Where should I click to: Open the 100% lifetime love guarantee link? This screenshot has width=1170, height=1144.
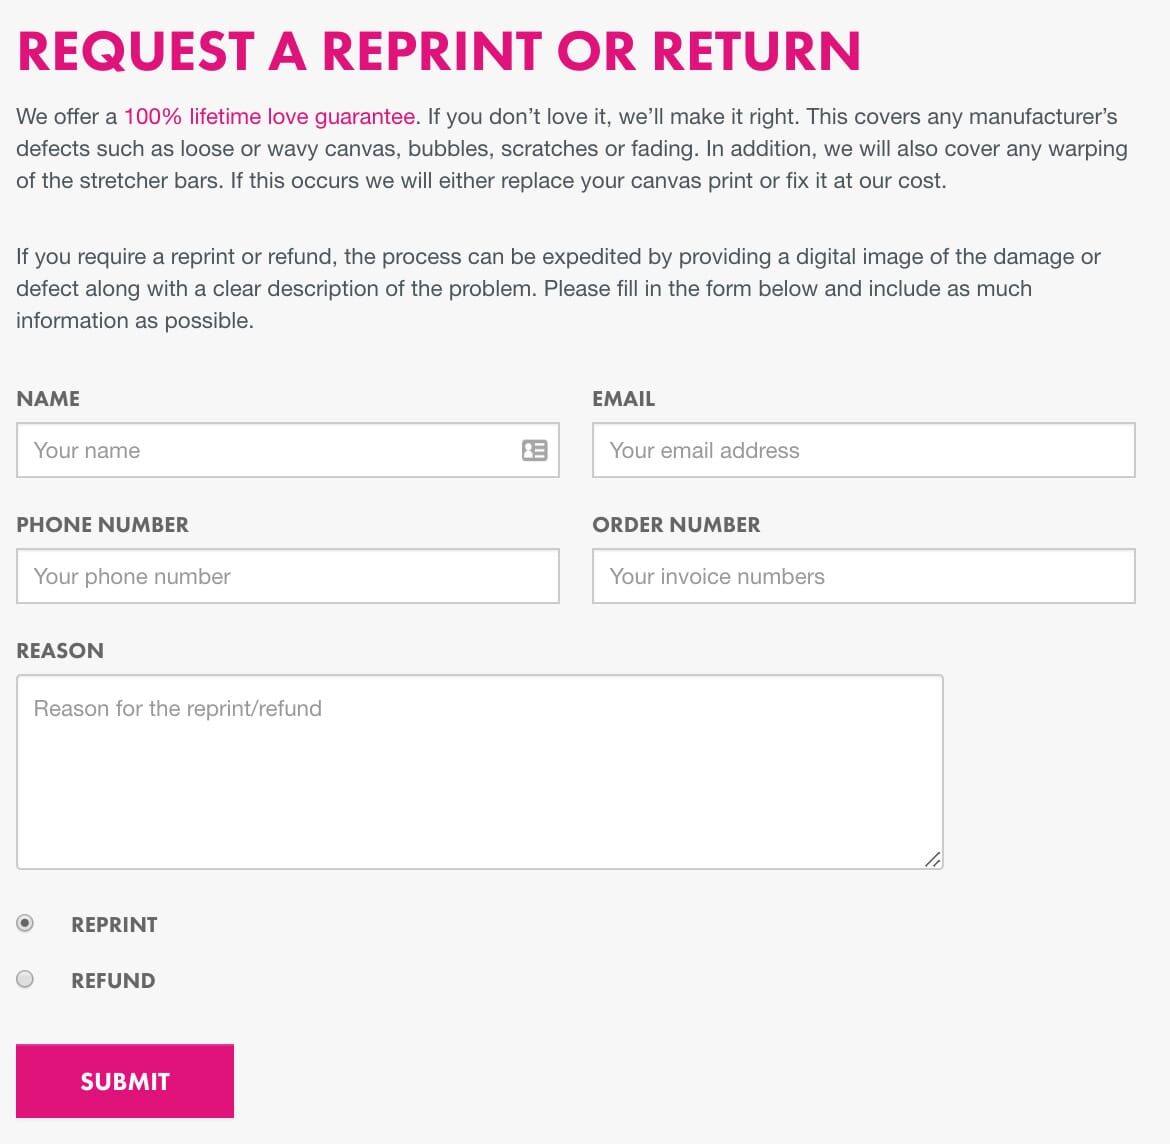269,116
